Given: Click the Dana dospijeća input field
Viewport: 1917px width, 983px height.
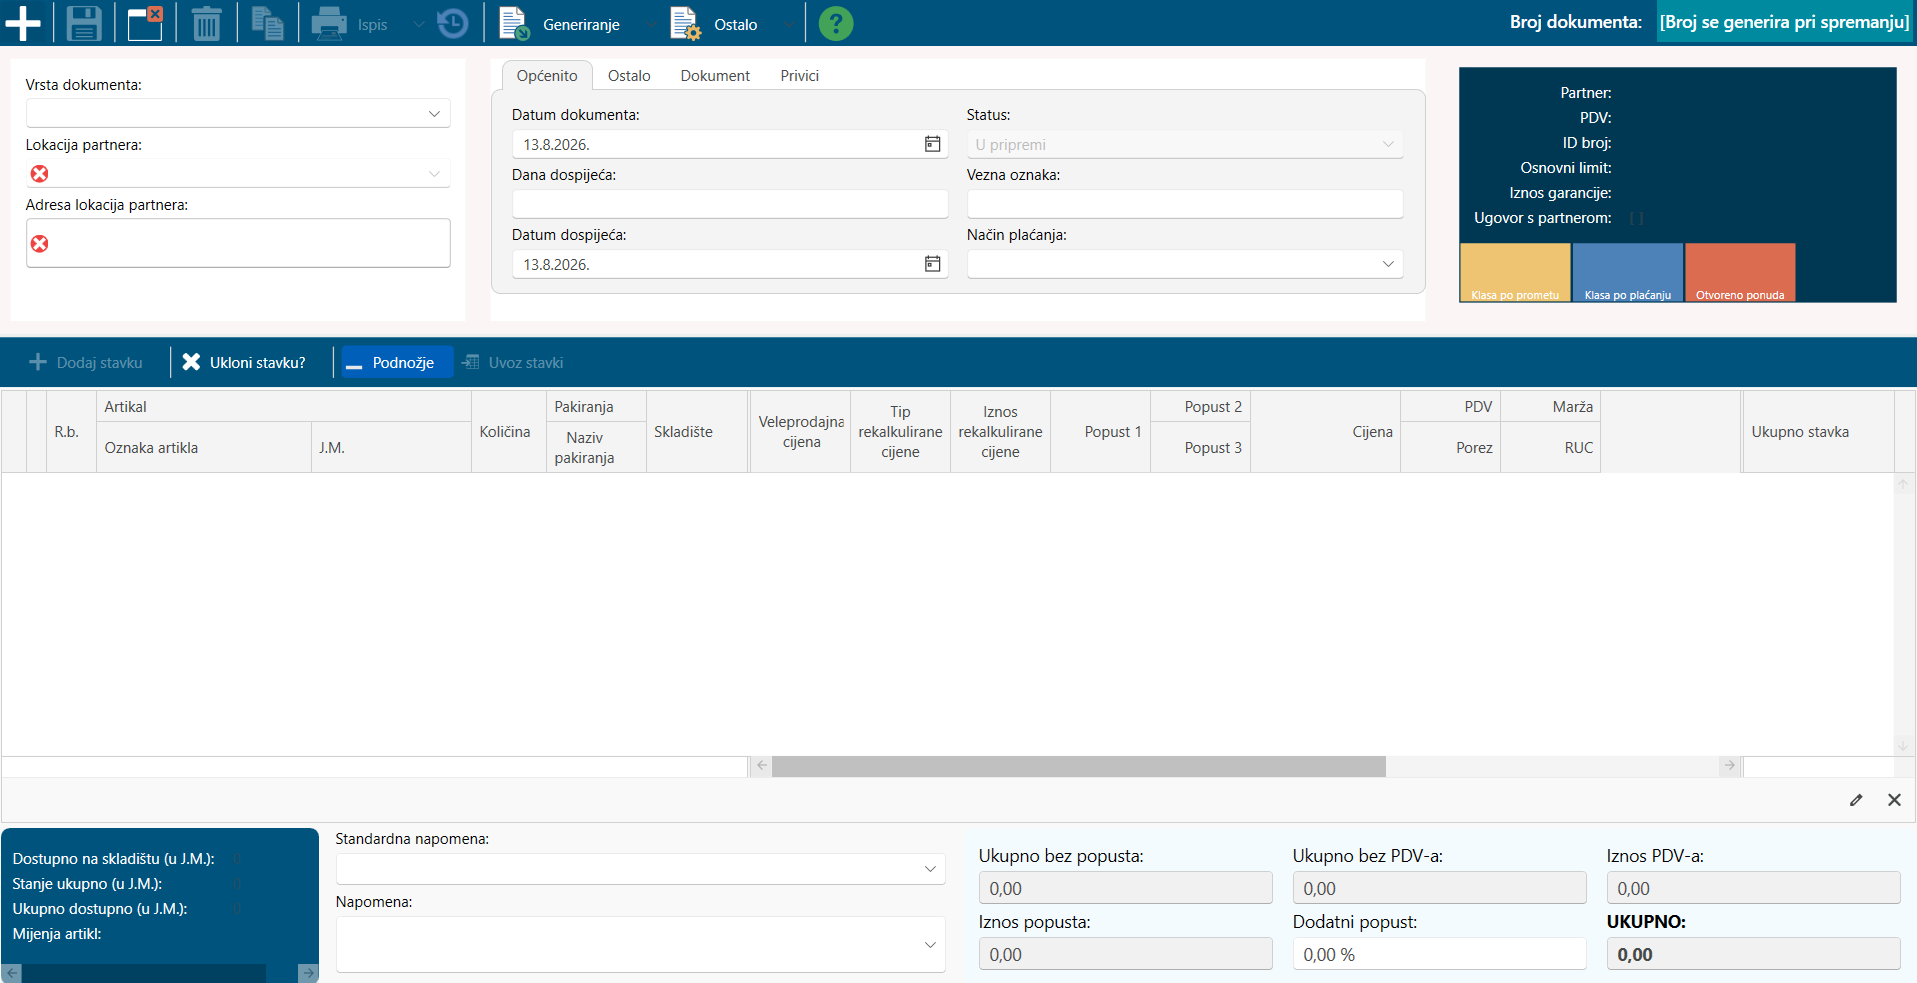Looking at the screenshot, I should coord(730,204).
